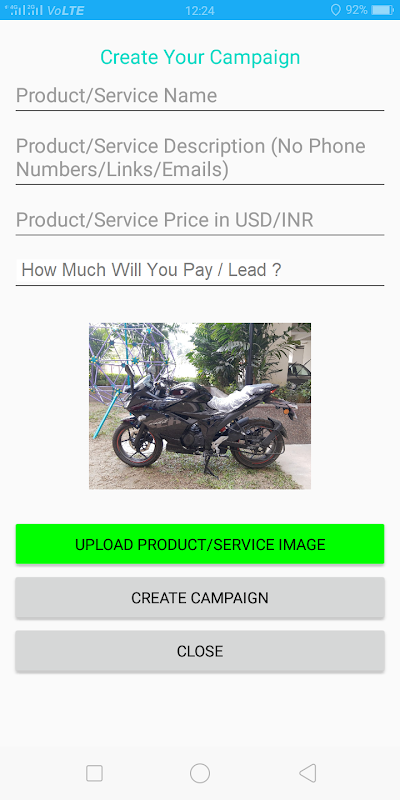Screen dimensions: 400x800
Task: Open recent apps with the square icon
Action: coord(94,773)
